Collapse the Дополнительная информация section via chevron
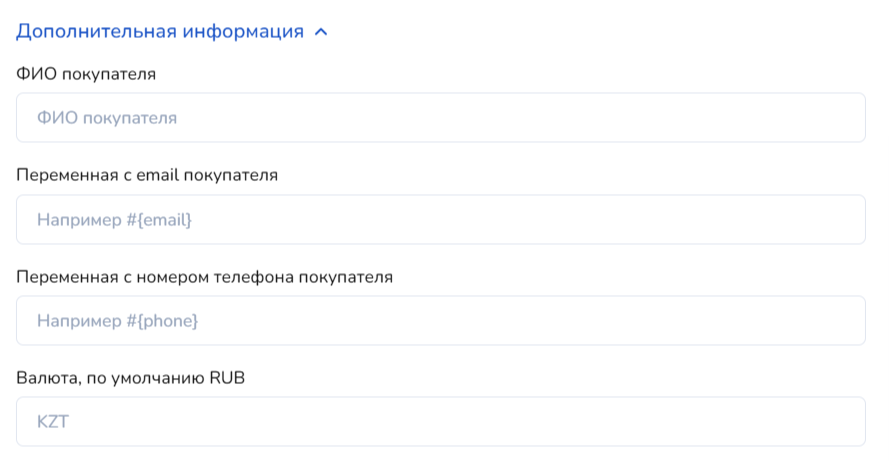The width and height of the screenshot is (889, 461). (321, 32)
